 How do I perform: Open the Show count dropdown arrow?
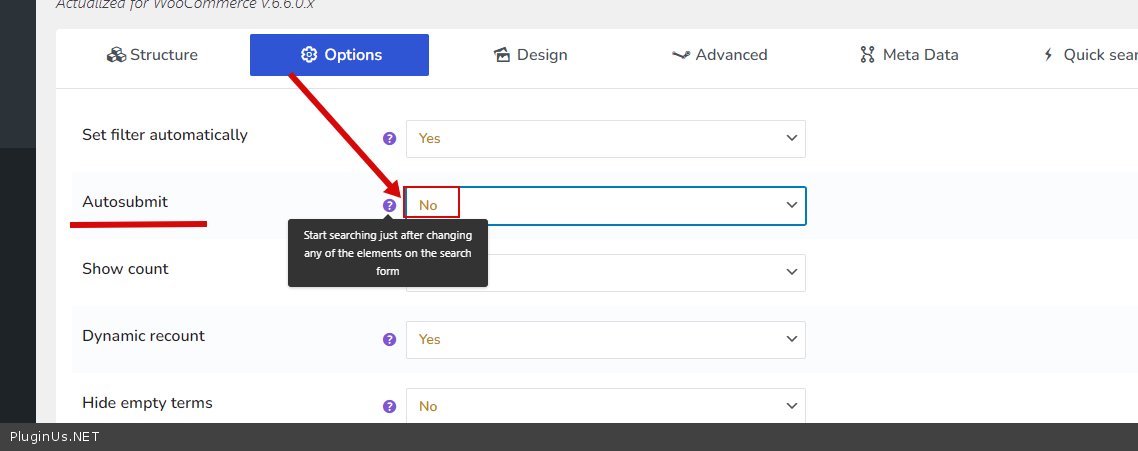(x=791, y=272)
